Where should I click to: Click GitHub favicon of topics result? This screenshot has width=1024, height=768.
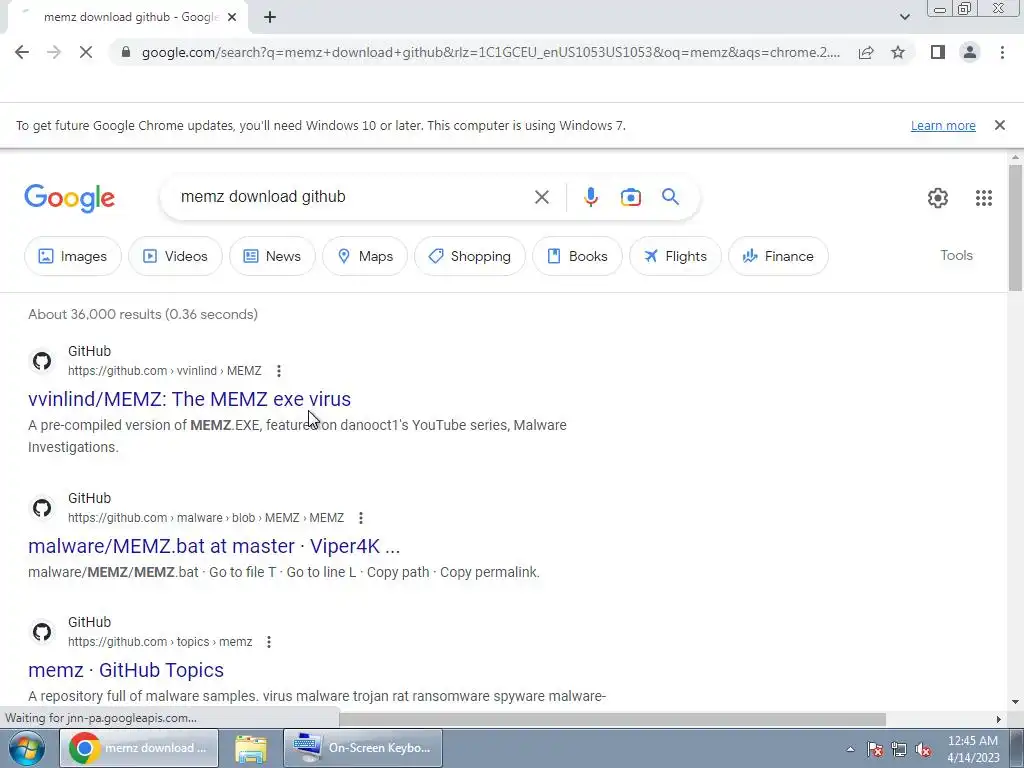[42, 632]
